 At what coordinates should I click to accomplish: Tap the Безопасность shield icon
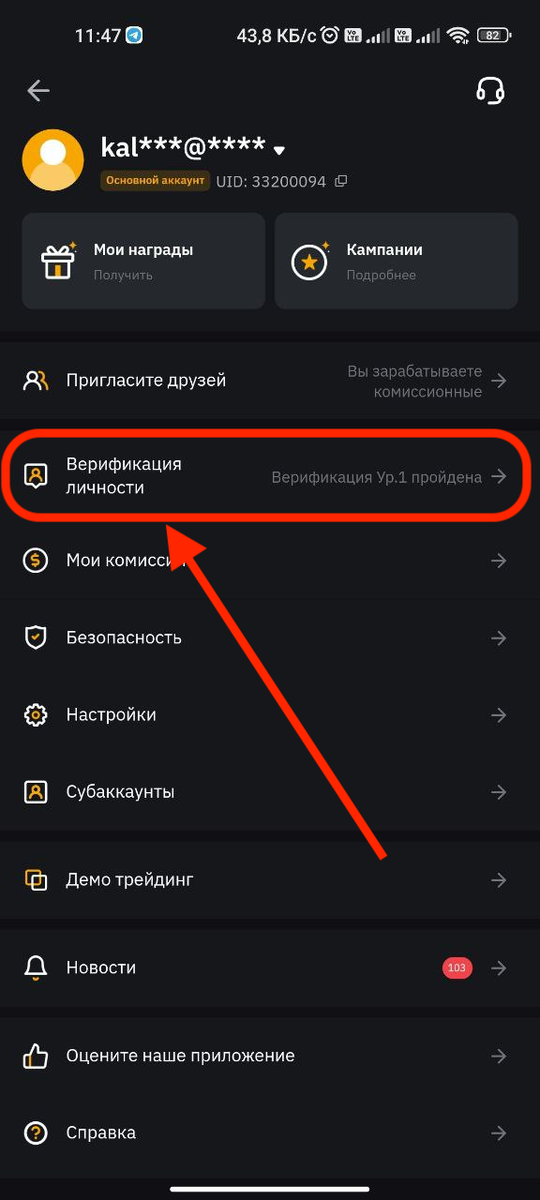tap(36, 637)
